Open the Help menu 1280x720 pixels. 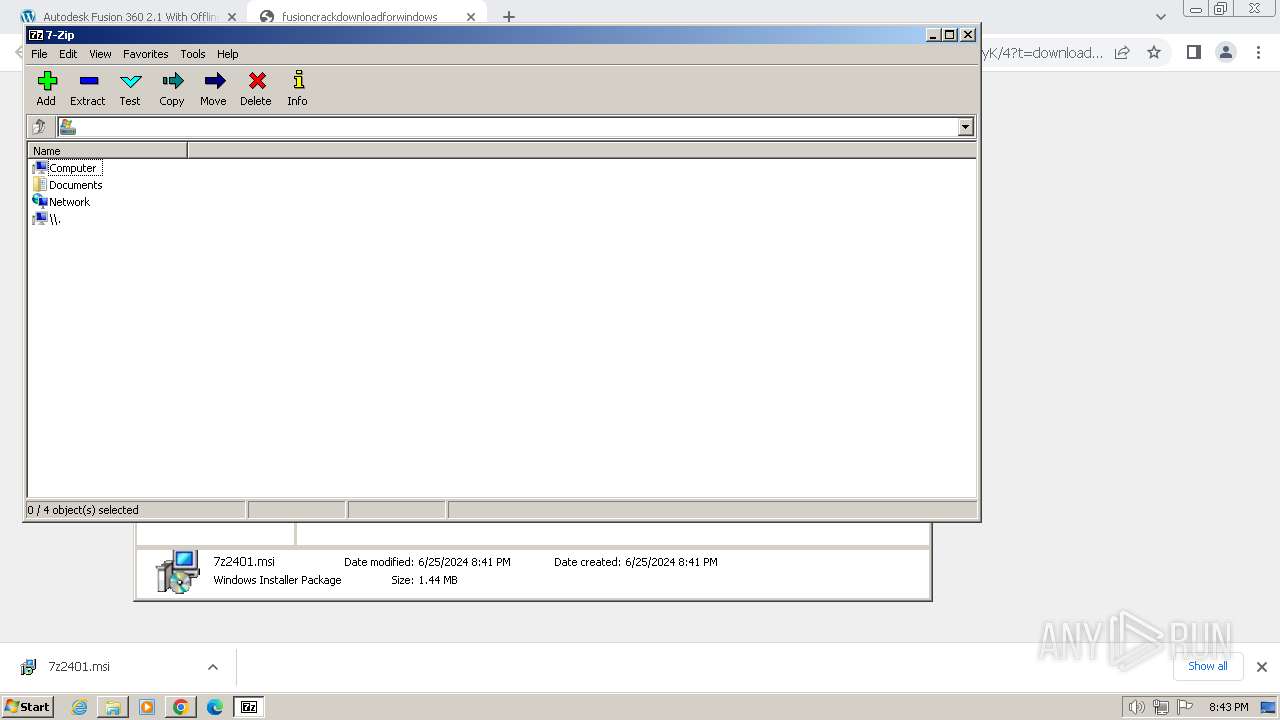(228, 54)
